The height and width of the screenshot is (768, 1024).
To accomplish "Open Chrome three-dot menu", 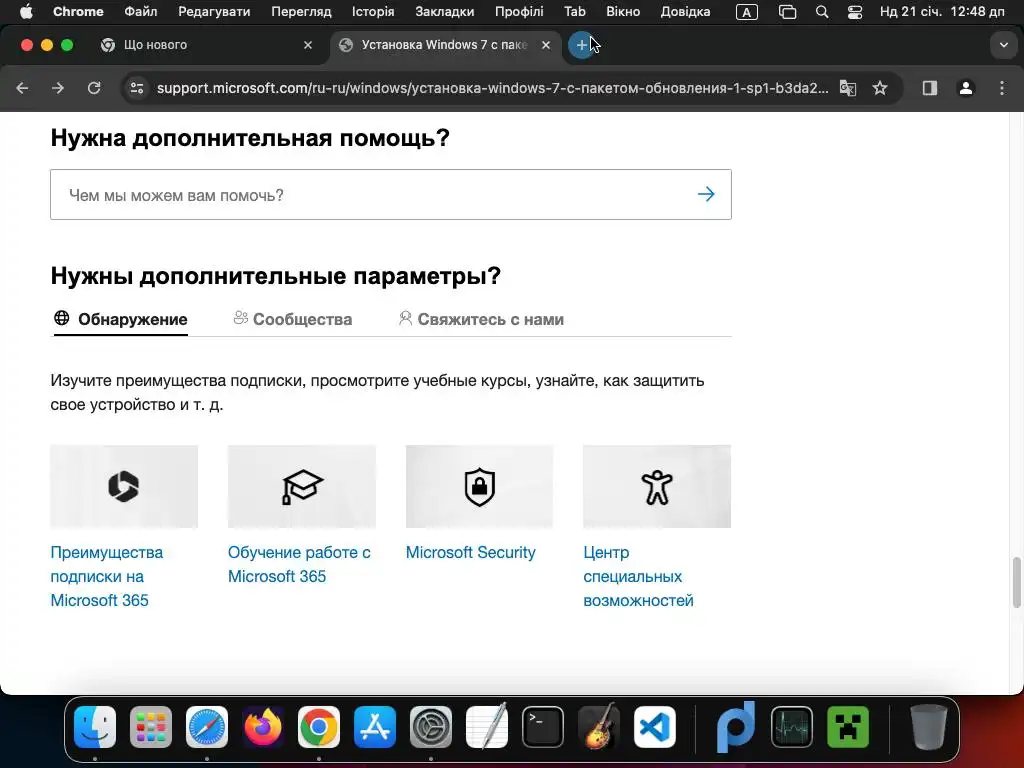I will pyautogui.click(x=1002, y=88).
